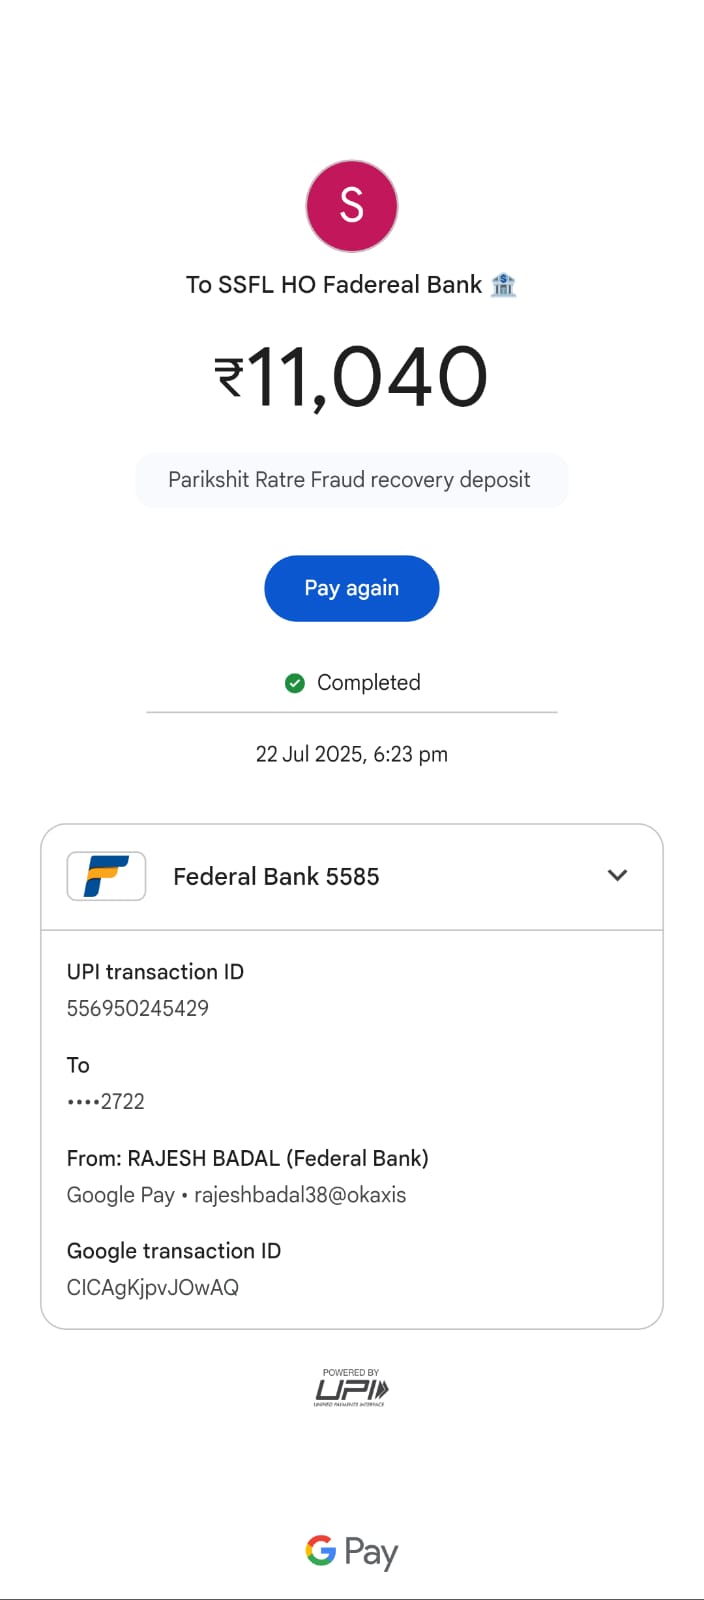This screenshot has height=1600, width=704.
Task: Tap the Fraud recovery deposit note chip
Action: (350, 480)
